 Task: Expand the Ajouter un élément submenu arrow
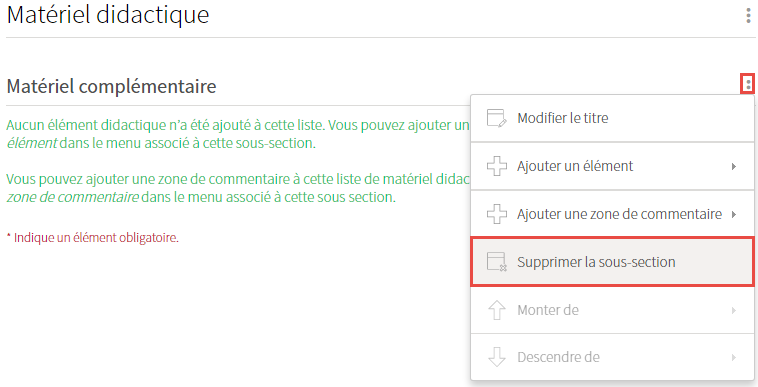[734, 166]
